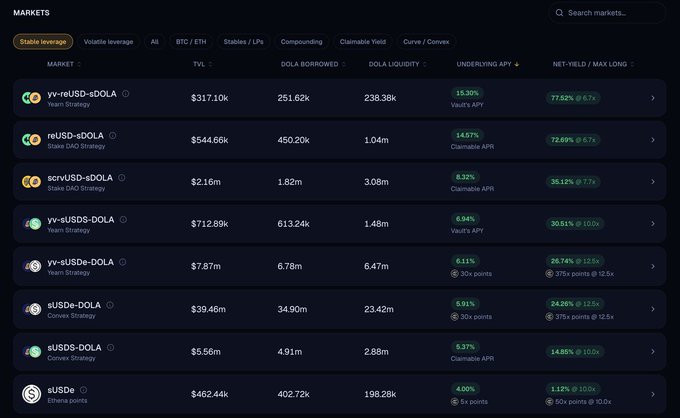Click the 613.24k DOLA borrowed value
680x418 pixels.
coord(293,224)
